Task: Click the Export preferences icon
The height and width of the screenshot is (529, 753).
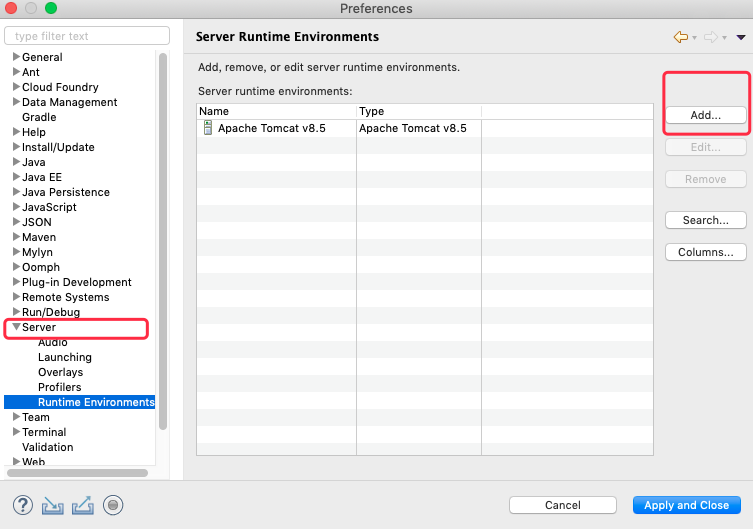Action: (x=83, y=505)
